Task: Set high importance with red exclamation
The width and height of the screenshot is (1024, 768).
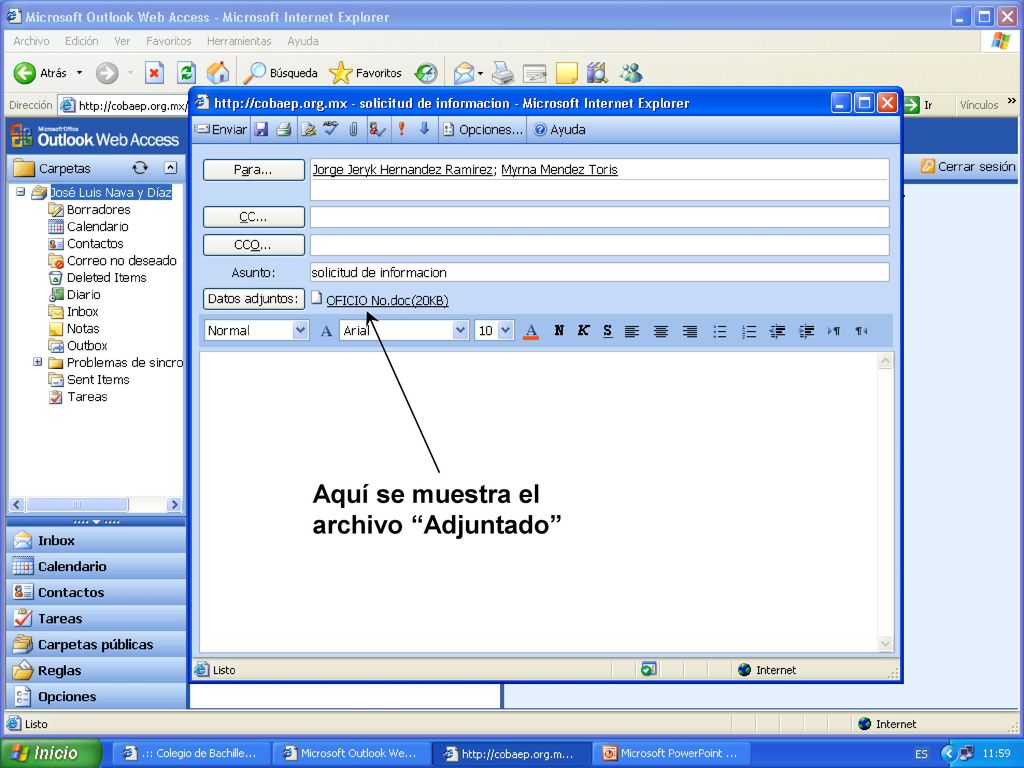Action: coord(402,129)
